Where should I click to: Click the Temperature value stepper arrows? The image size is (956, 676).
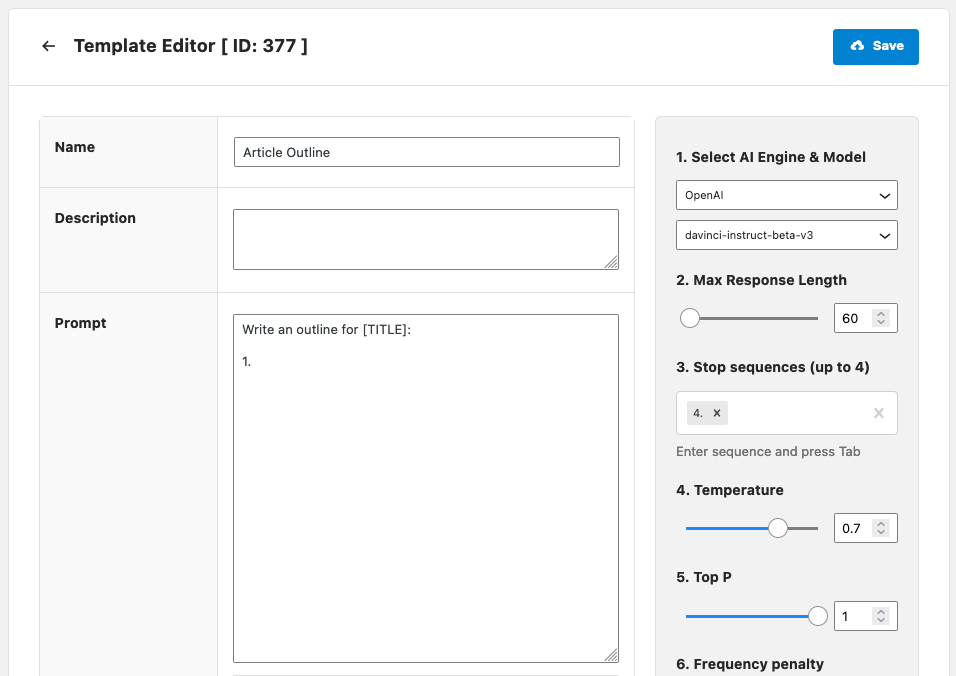point(880,528)
